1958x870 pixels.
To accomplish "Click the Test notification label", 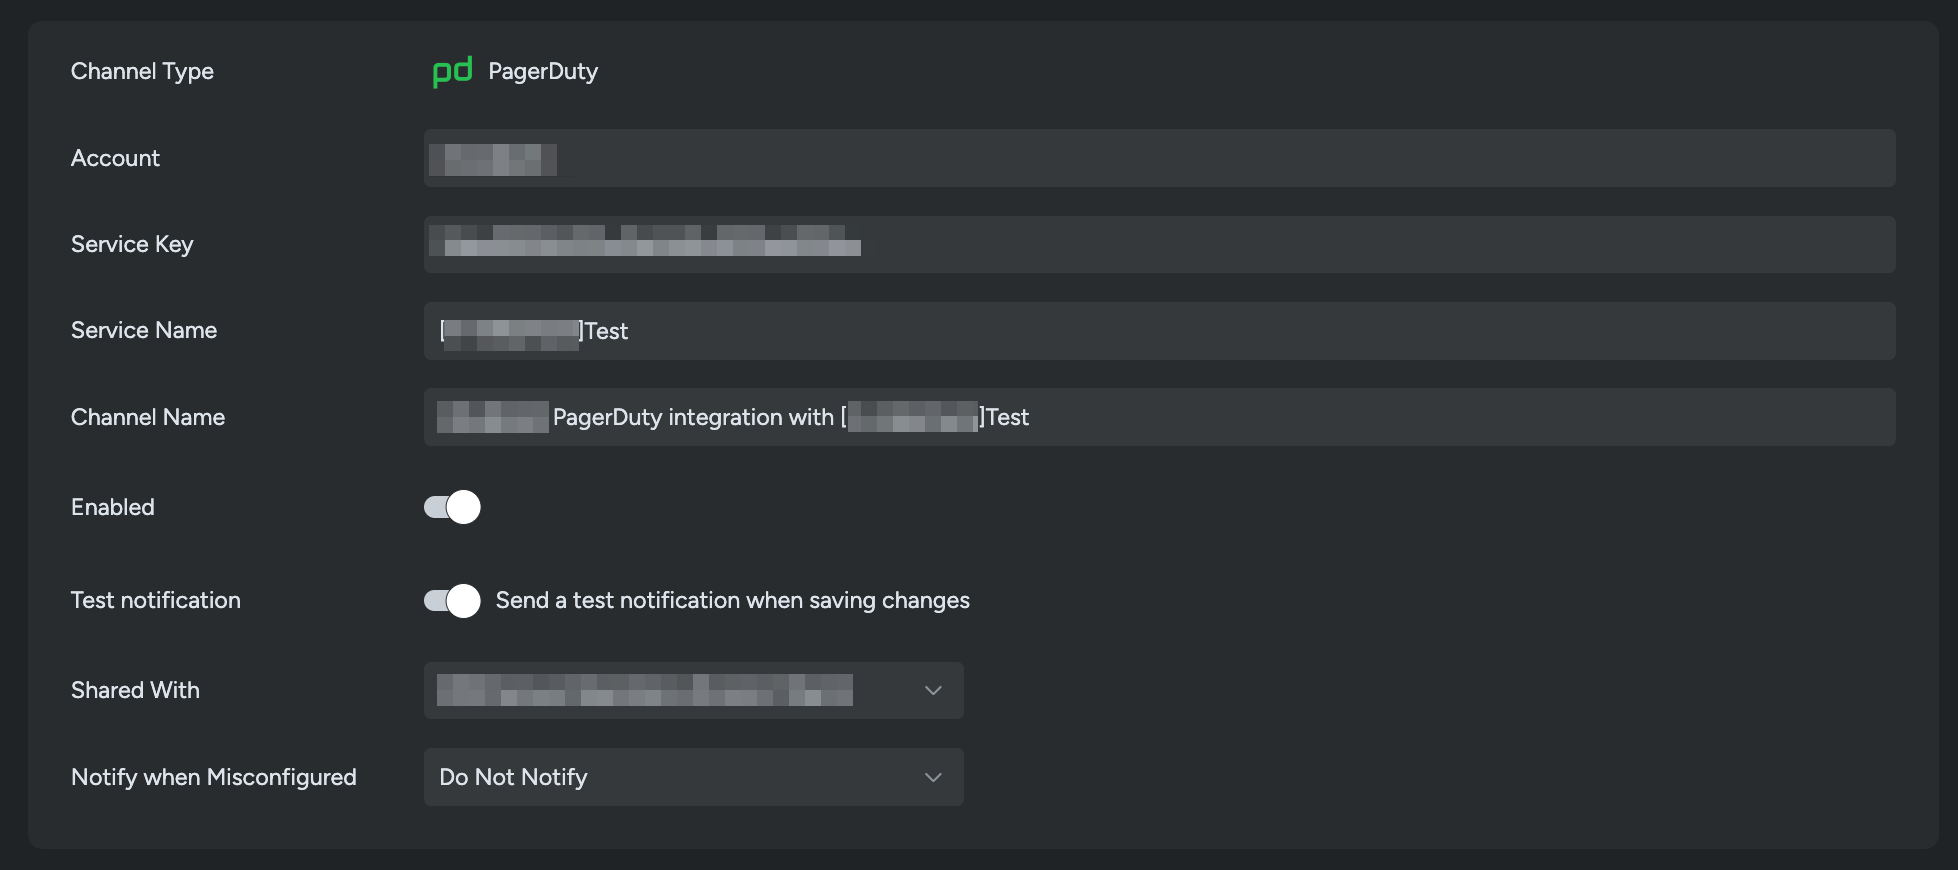I will (156, 600).
